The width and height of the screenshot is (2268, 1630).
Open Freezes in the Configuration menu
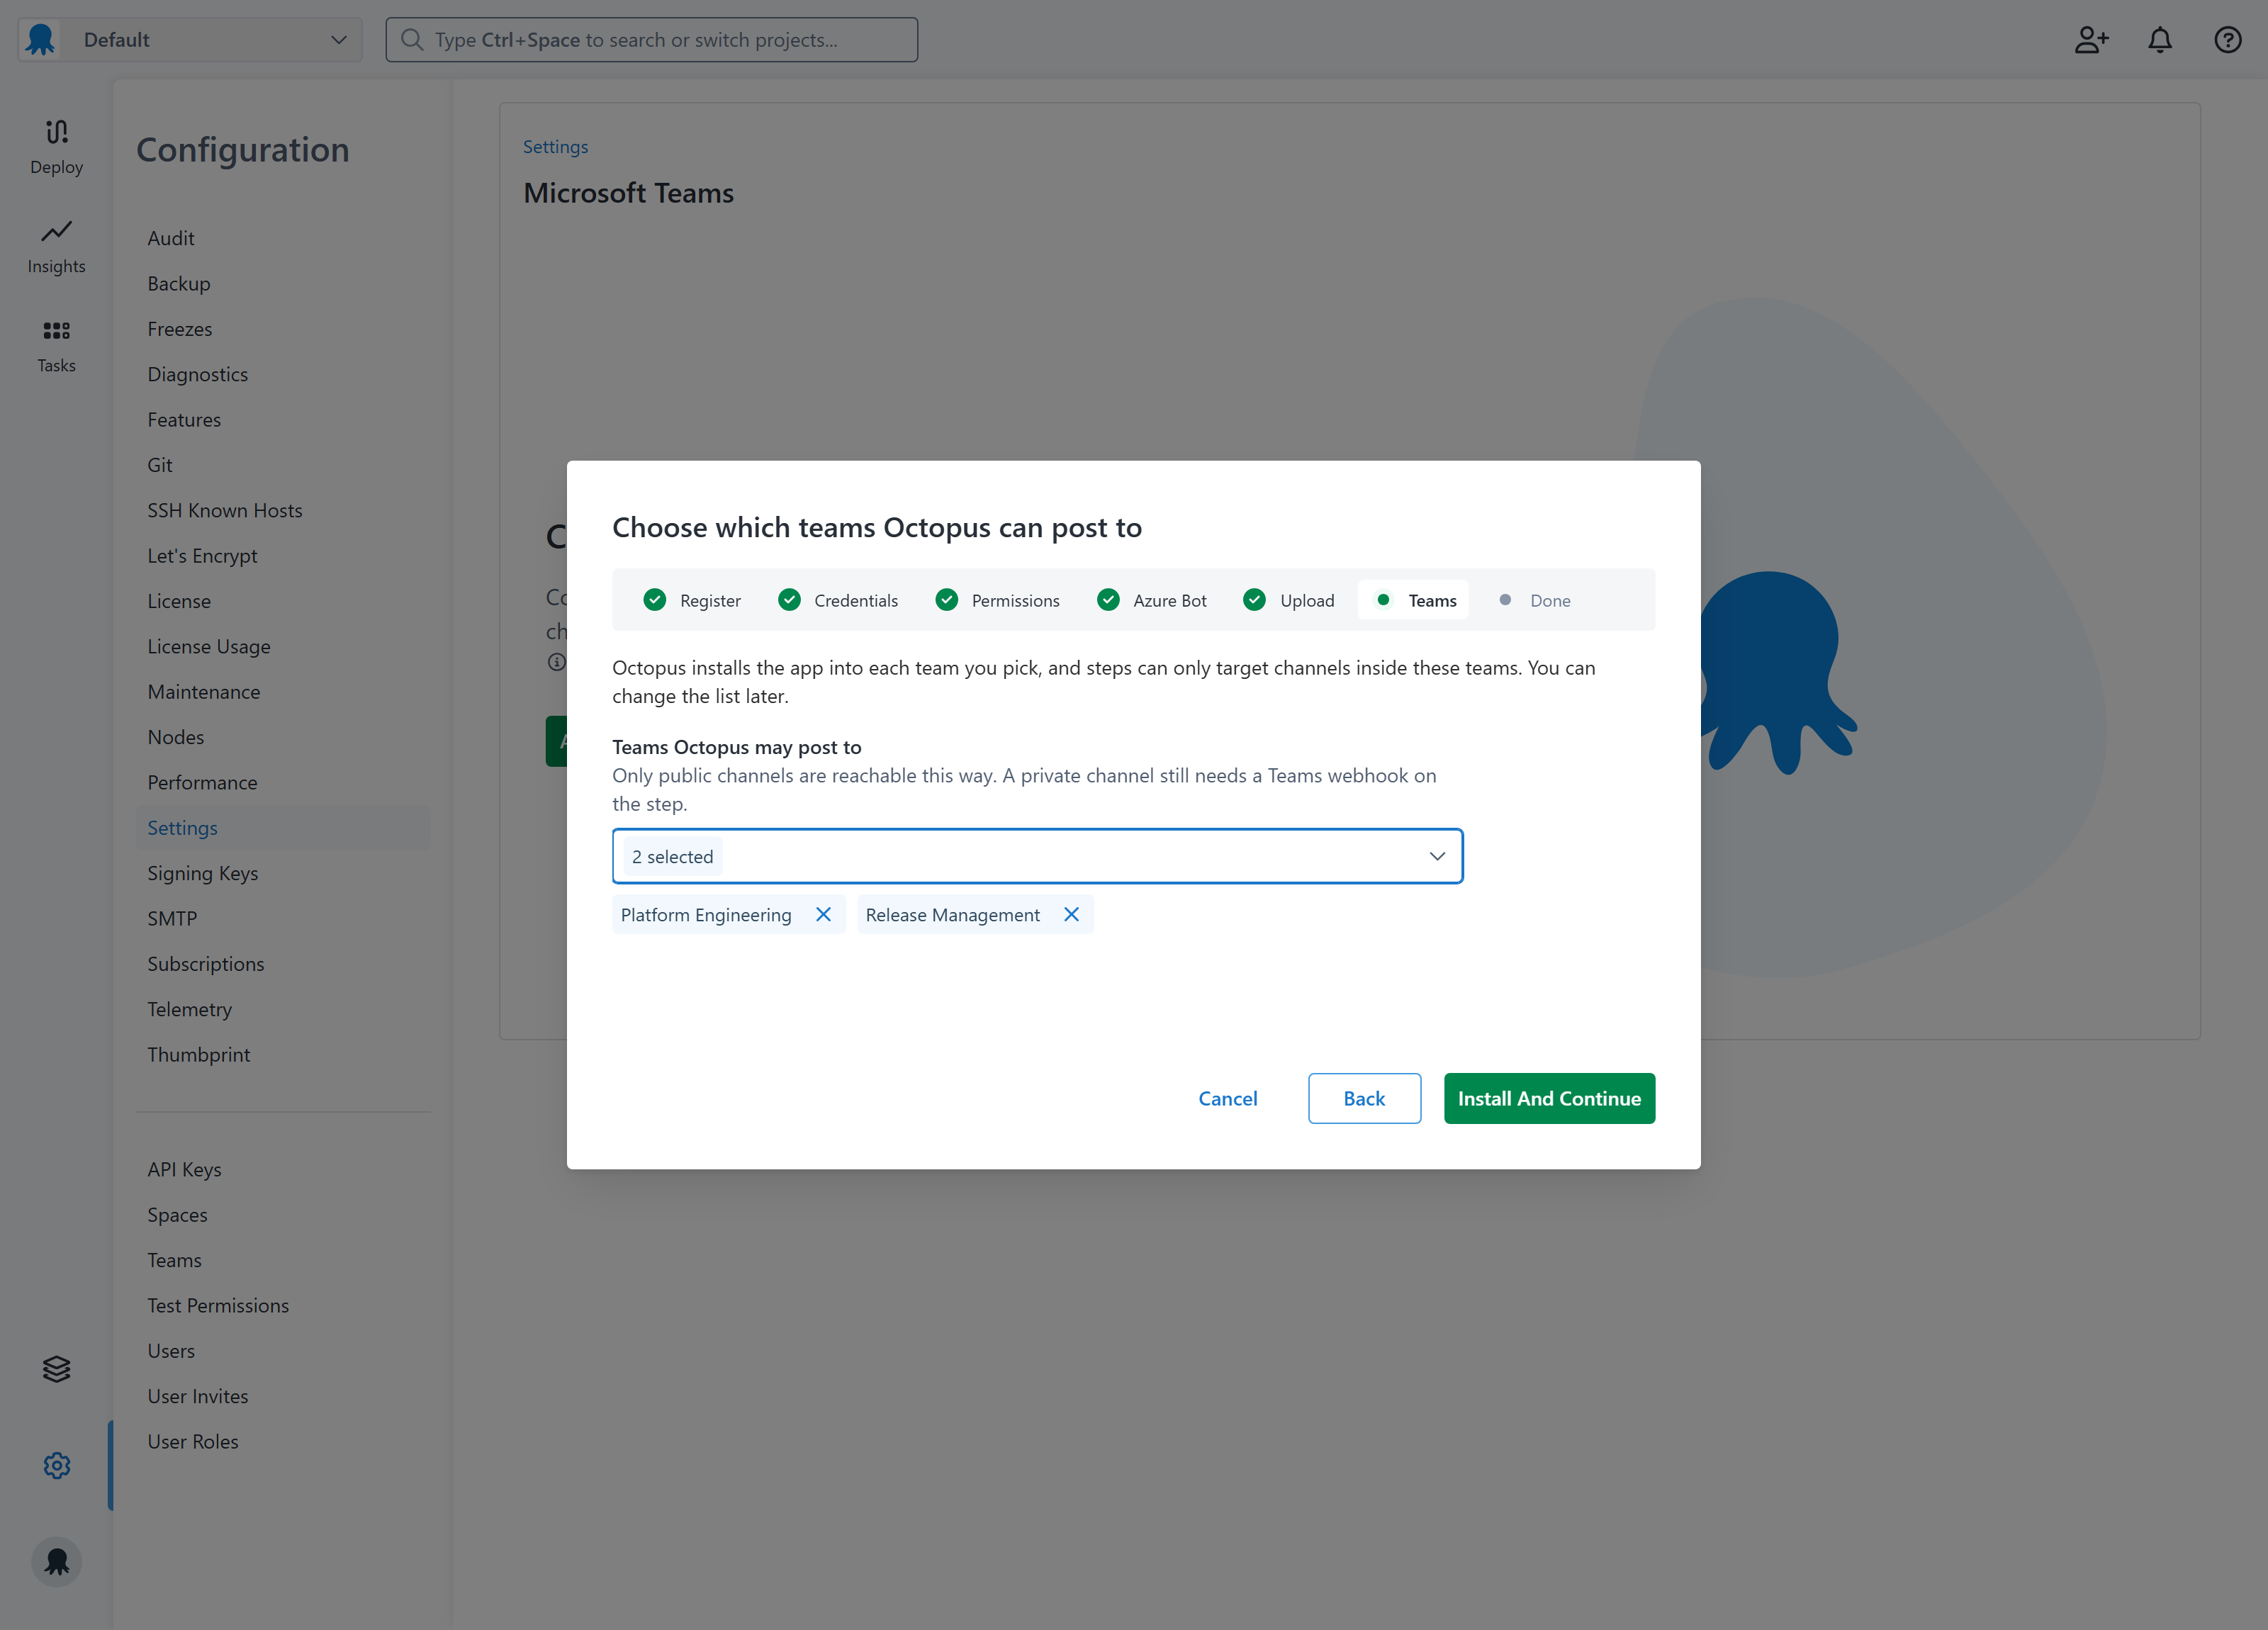pyautogui.click(x=180, y=329)
